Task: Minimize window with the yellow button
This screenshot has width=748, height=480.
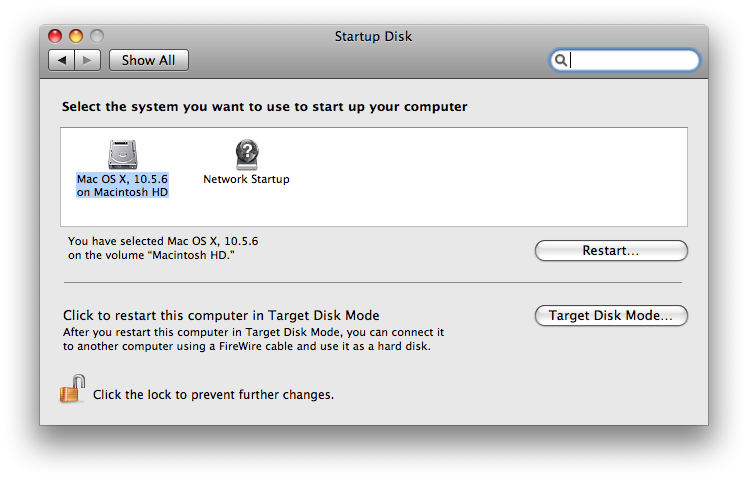Action: (76, 37)
